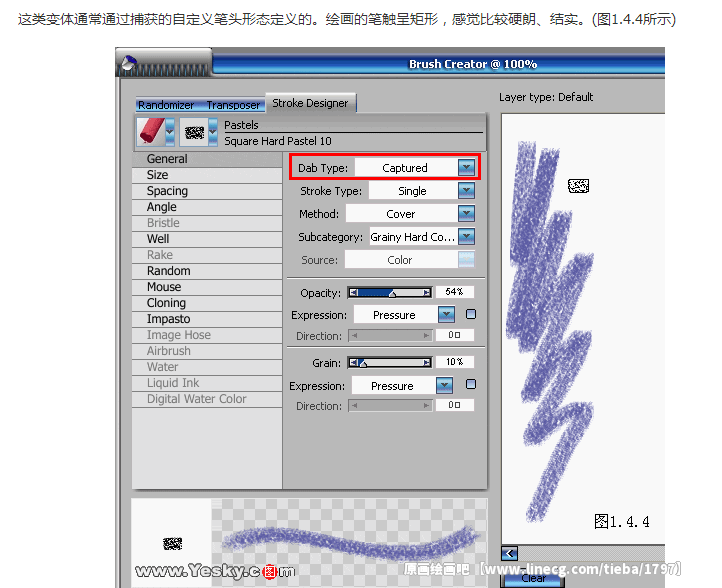Expand the Stroke Type dropdown

point(466,191)
